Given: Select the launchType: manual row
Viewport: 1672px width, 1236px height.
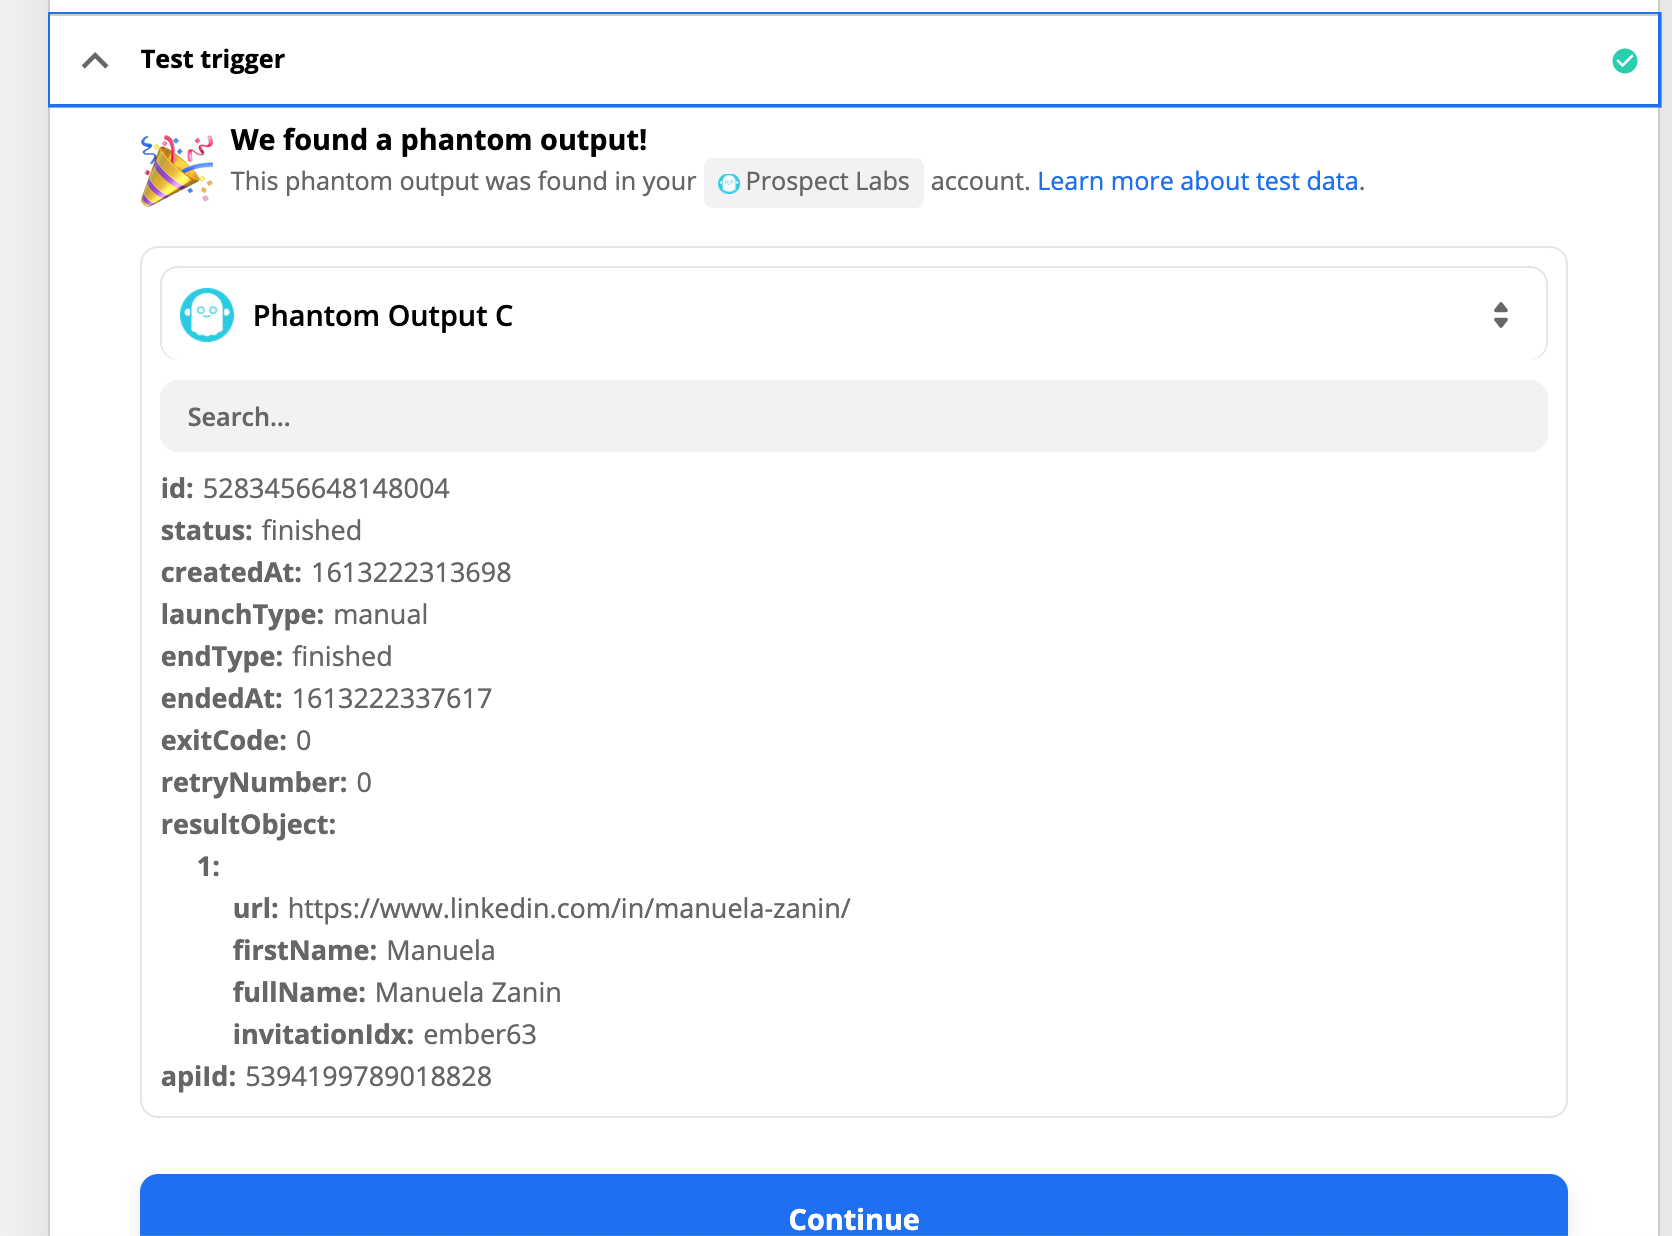Looking at the screenshot, I should click(294, 614).
